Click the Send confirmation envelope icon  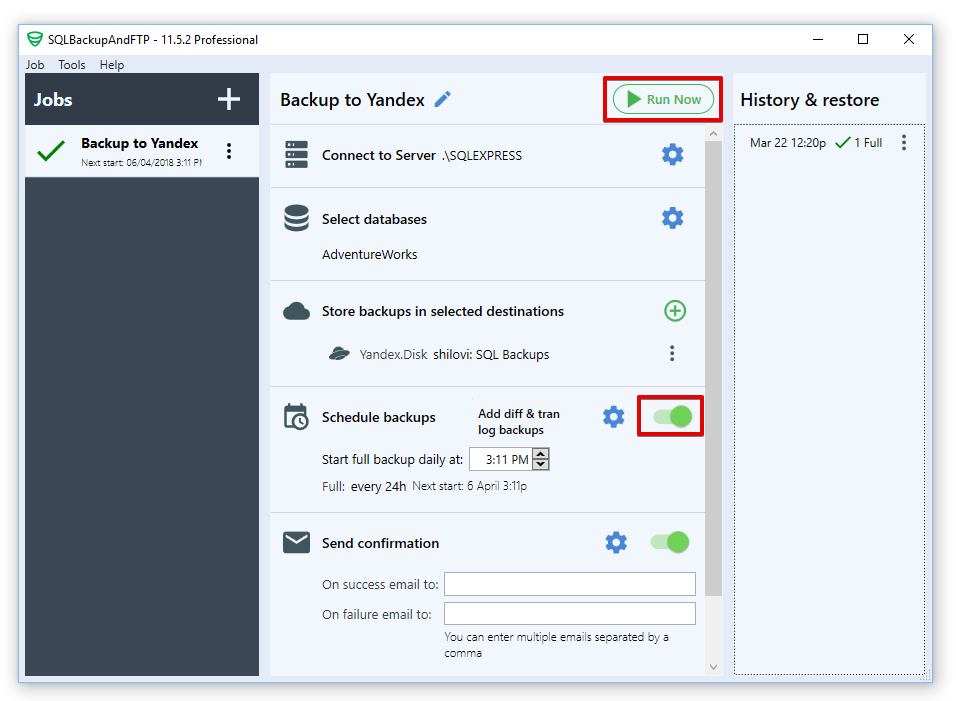296,543
